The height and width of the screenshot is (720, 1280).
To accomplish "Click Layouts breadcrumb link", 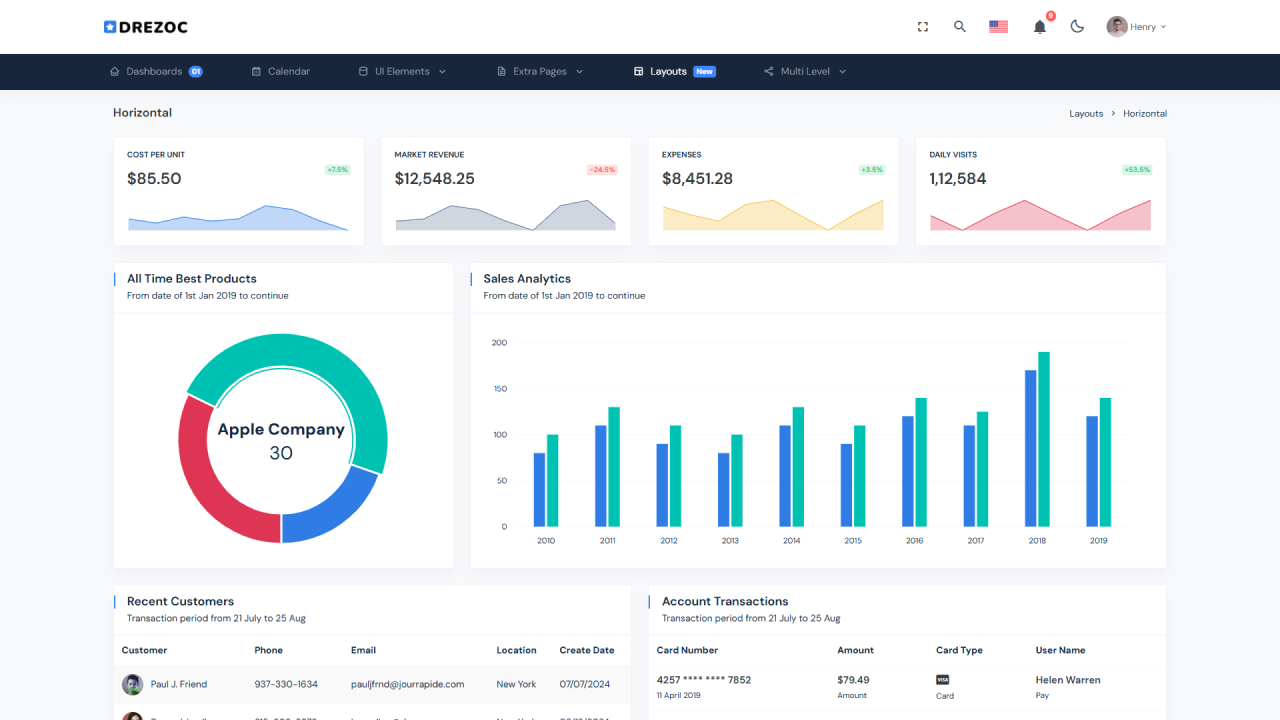I will pos(1086,114).
